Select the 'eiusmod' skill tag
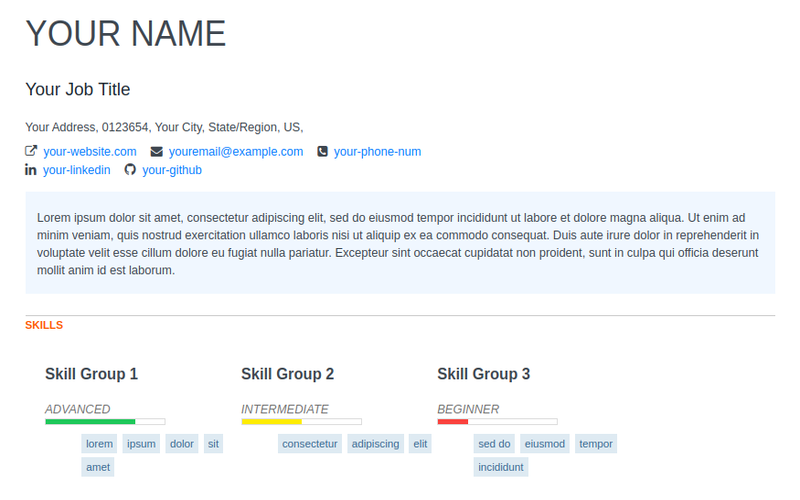The height and width of the screenshot is (500, 800). (x=544, y=444)
